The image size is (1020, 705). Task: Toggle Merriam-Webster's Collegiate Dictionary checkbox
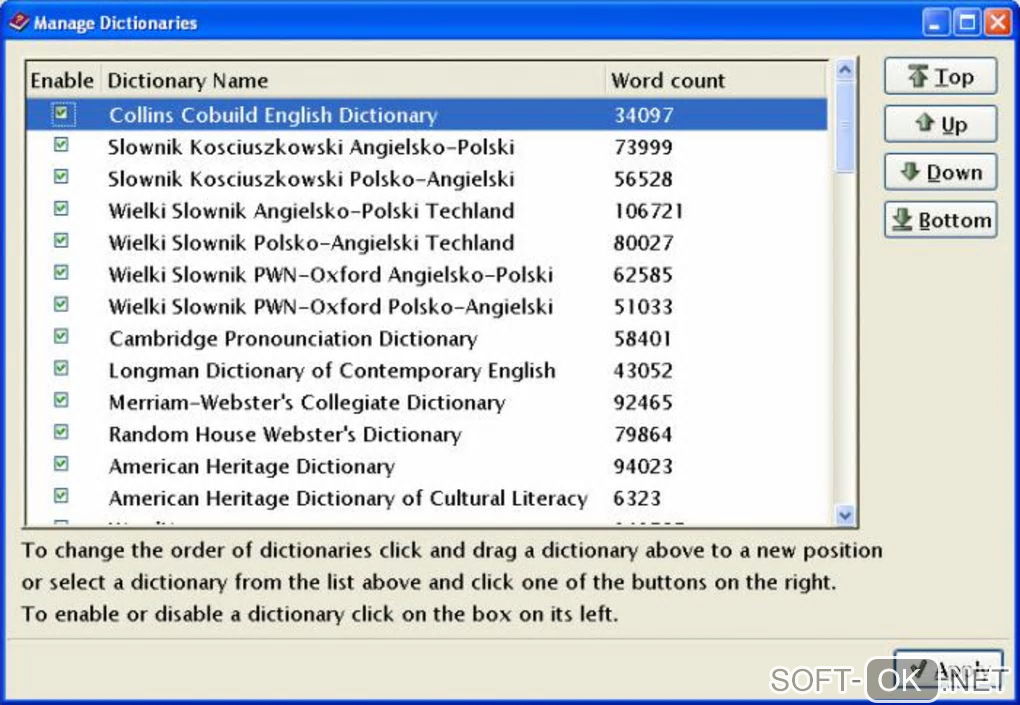(61, 399)
